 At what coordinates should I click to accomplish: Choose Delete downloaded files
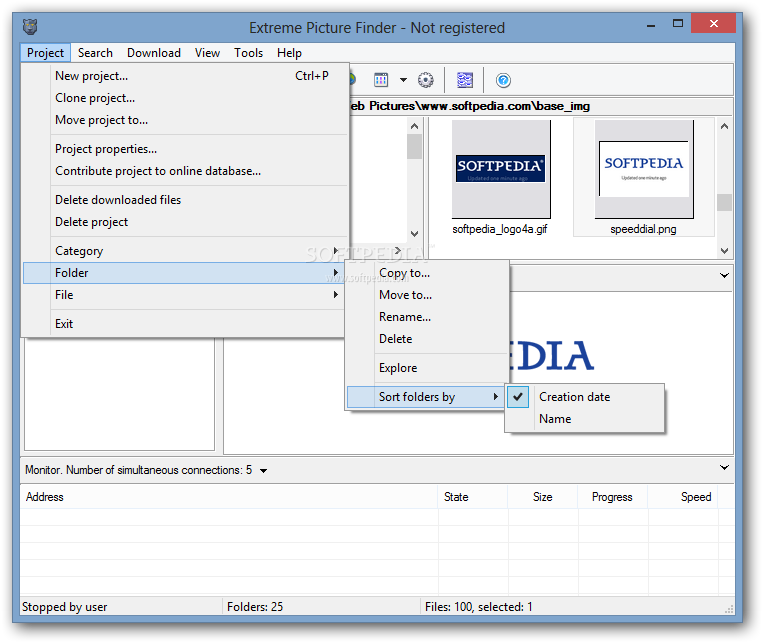click(x=185, y=200)
